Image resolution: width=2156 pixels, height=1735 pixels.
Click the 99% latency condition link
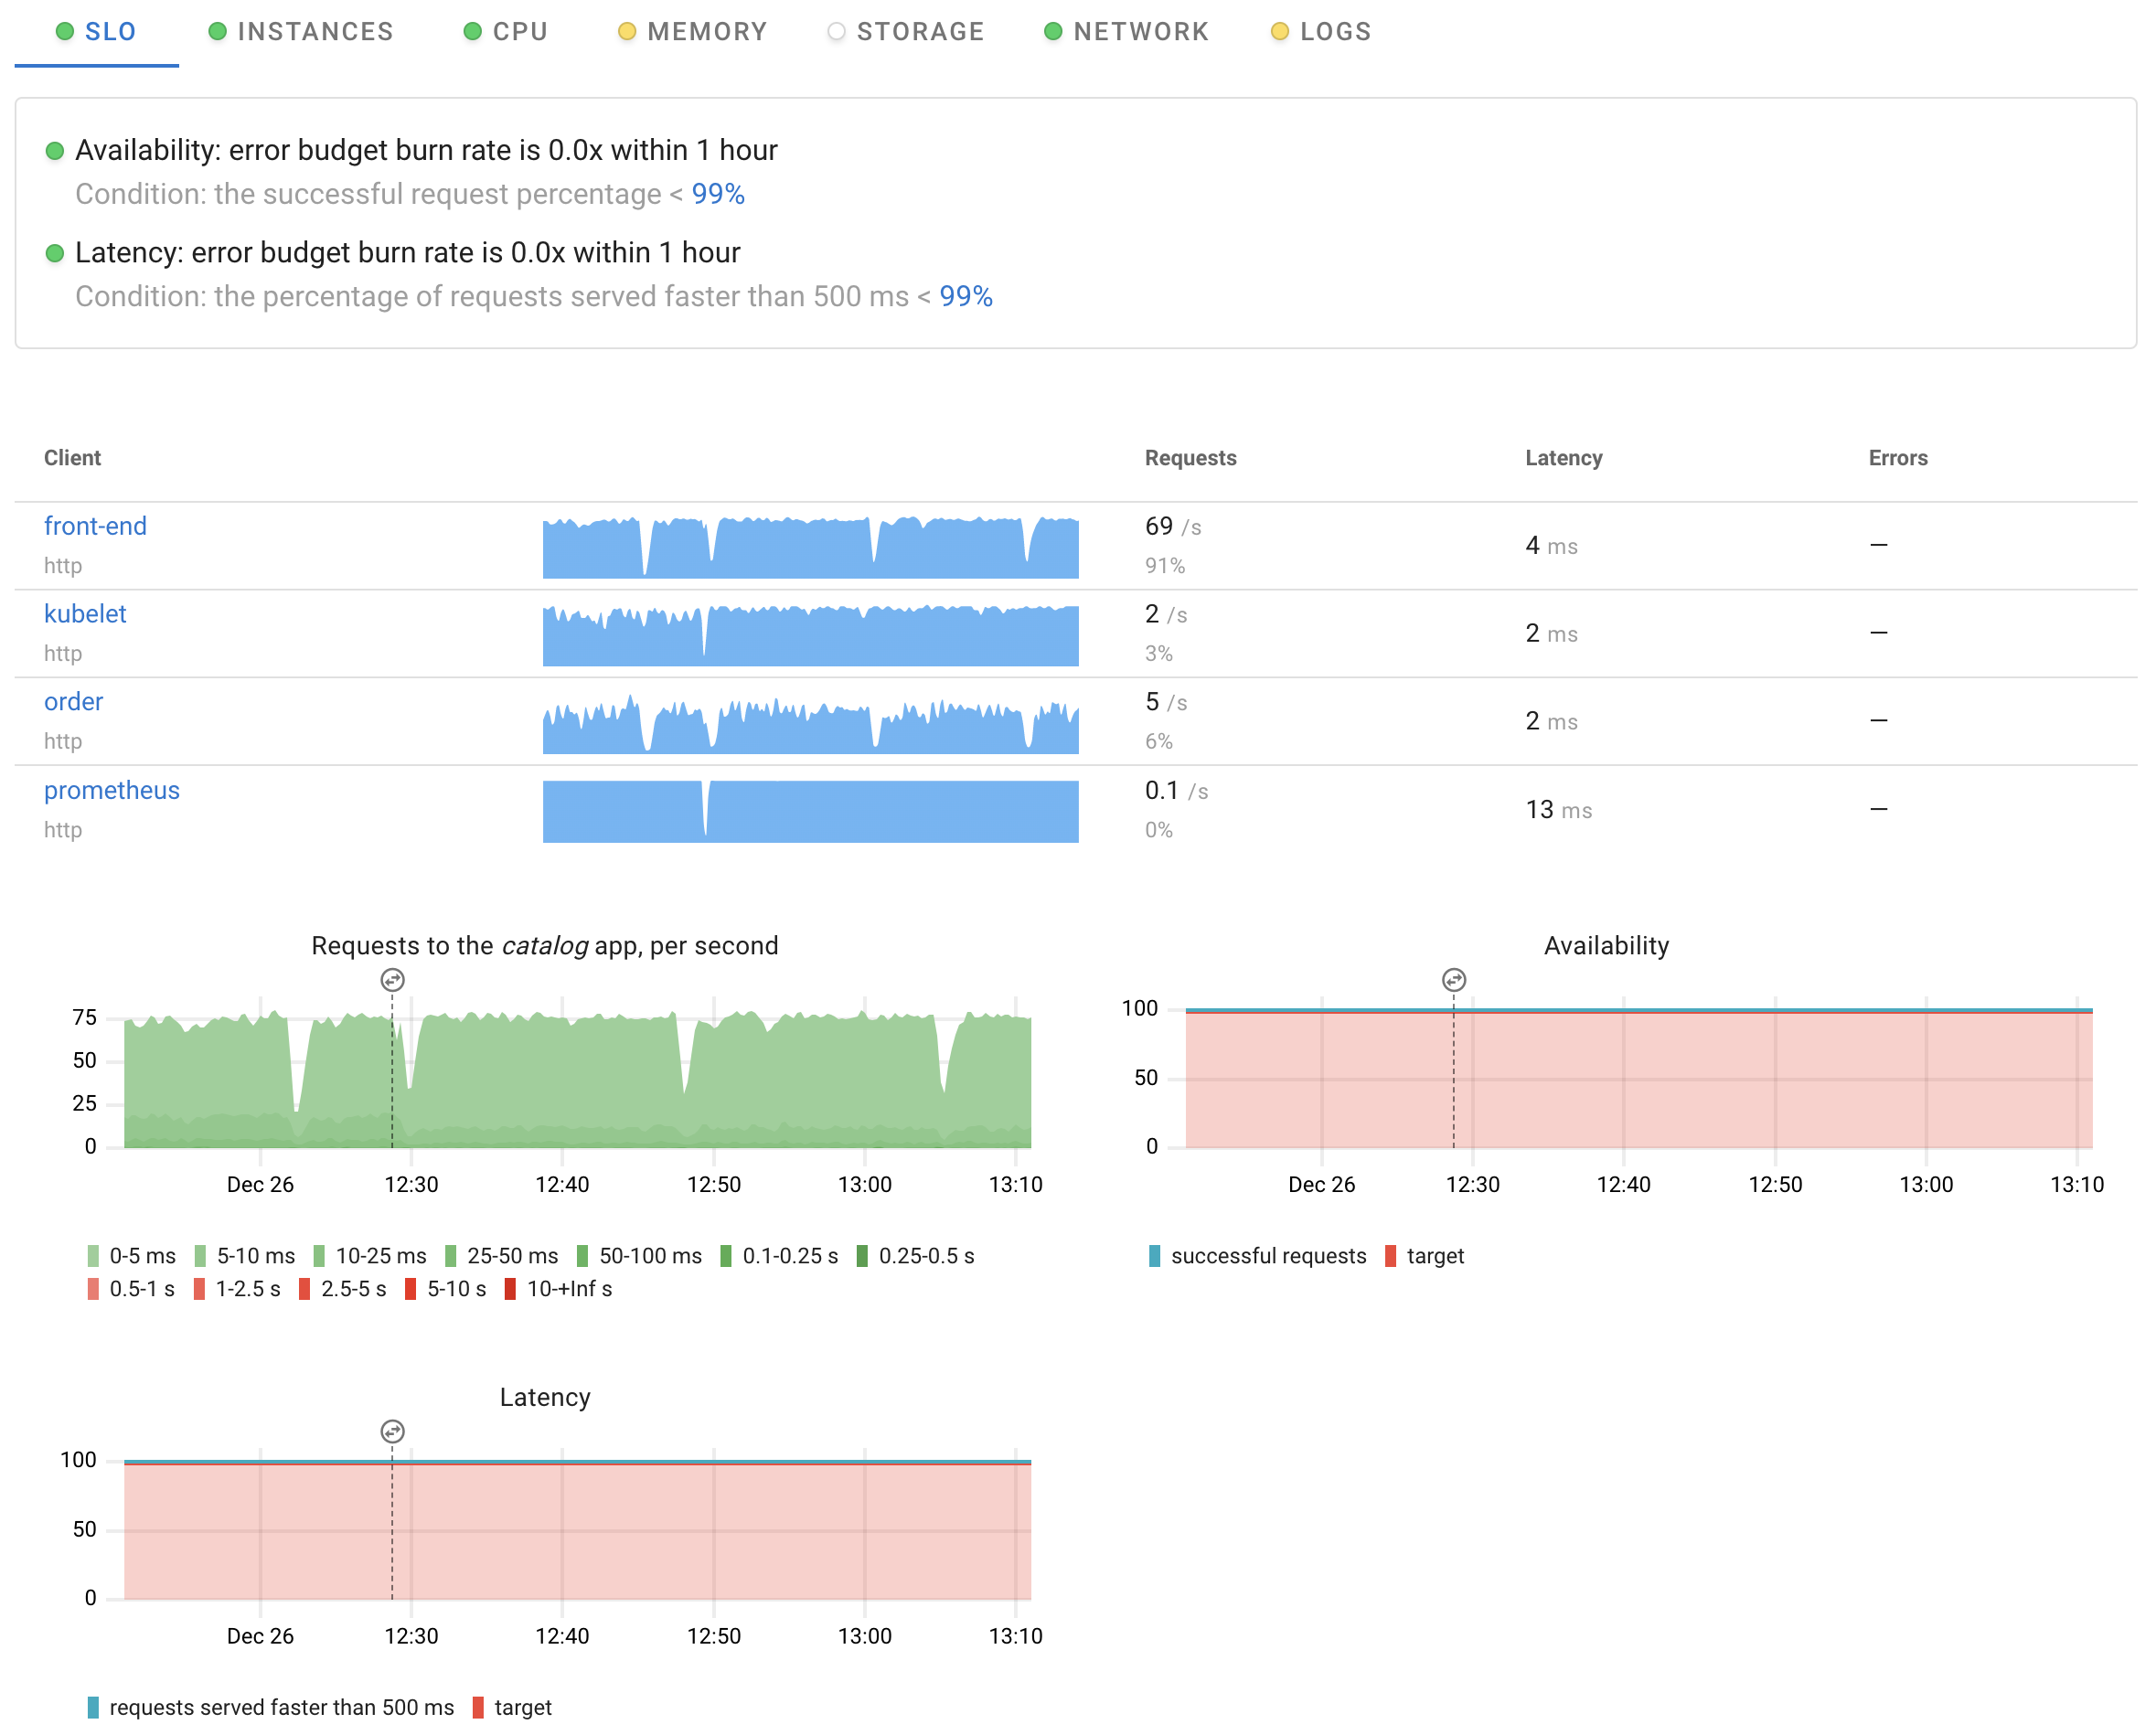pyautogui.click(x=966, y=297)
